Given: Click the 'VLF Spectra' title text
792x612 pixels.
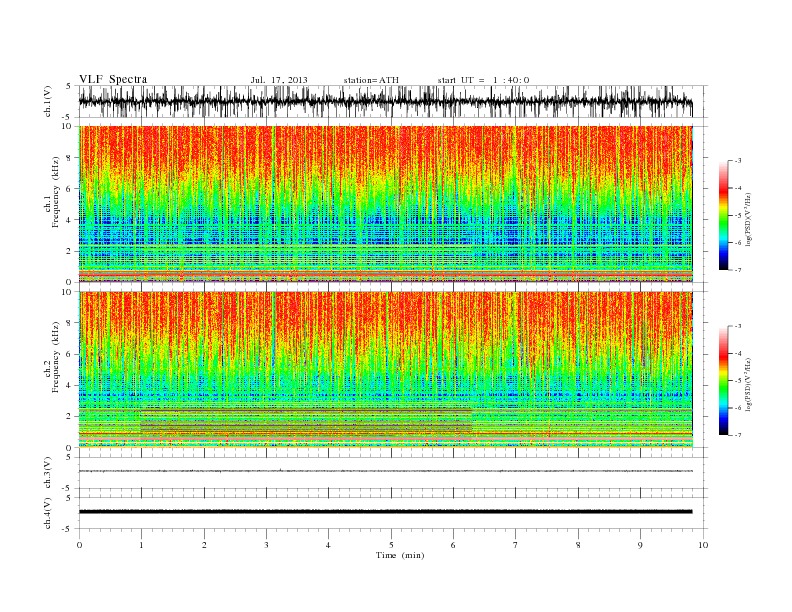Looking at the screenshot, I should point(113,79).
